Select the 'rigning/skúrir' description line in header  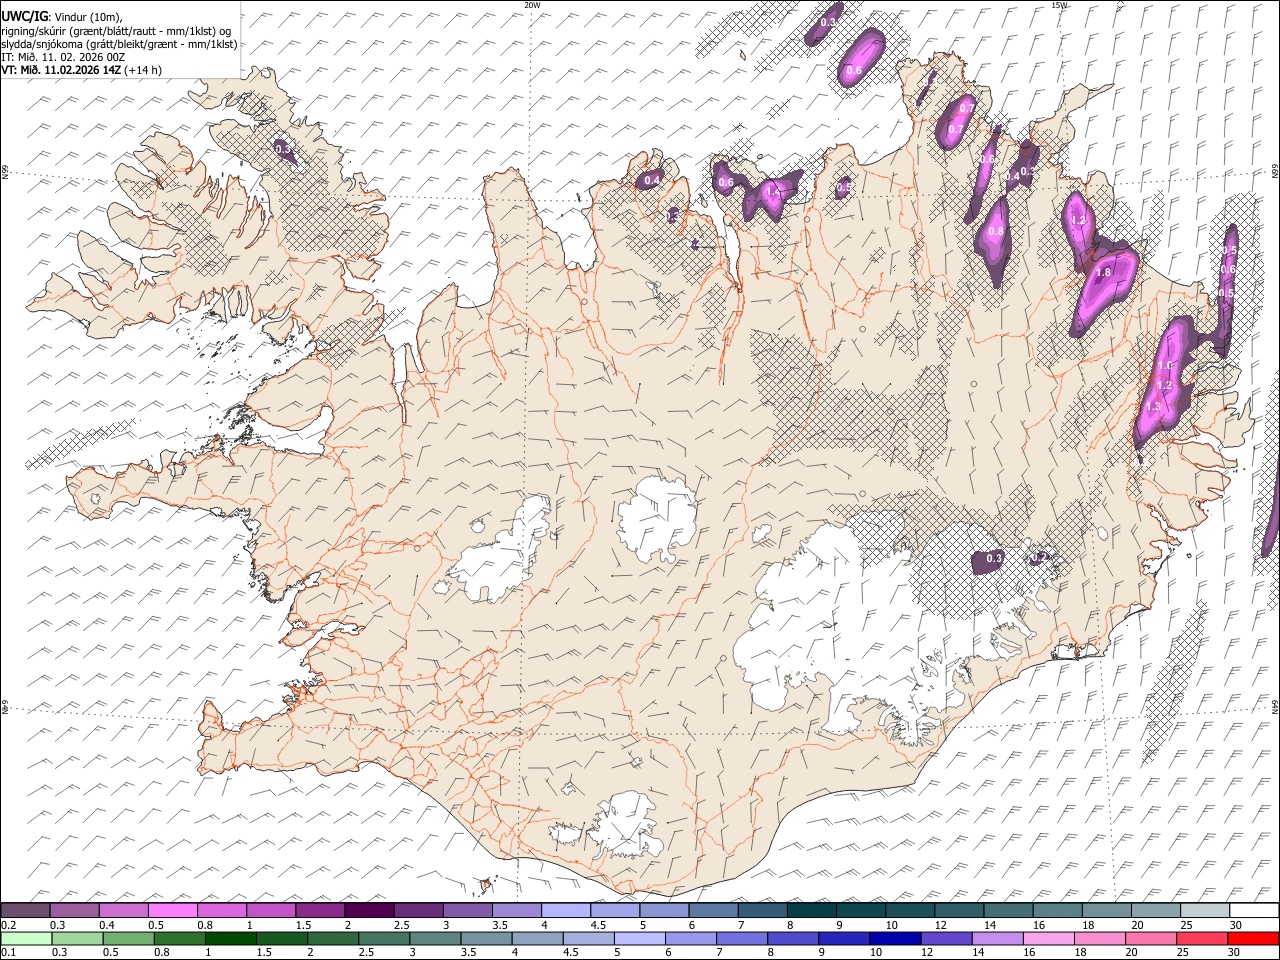[117, 30]
